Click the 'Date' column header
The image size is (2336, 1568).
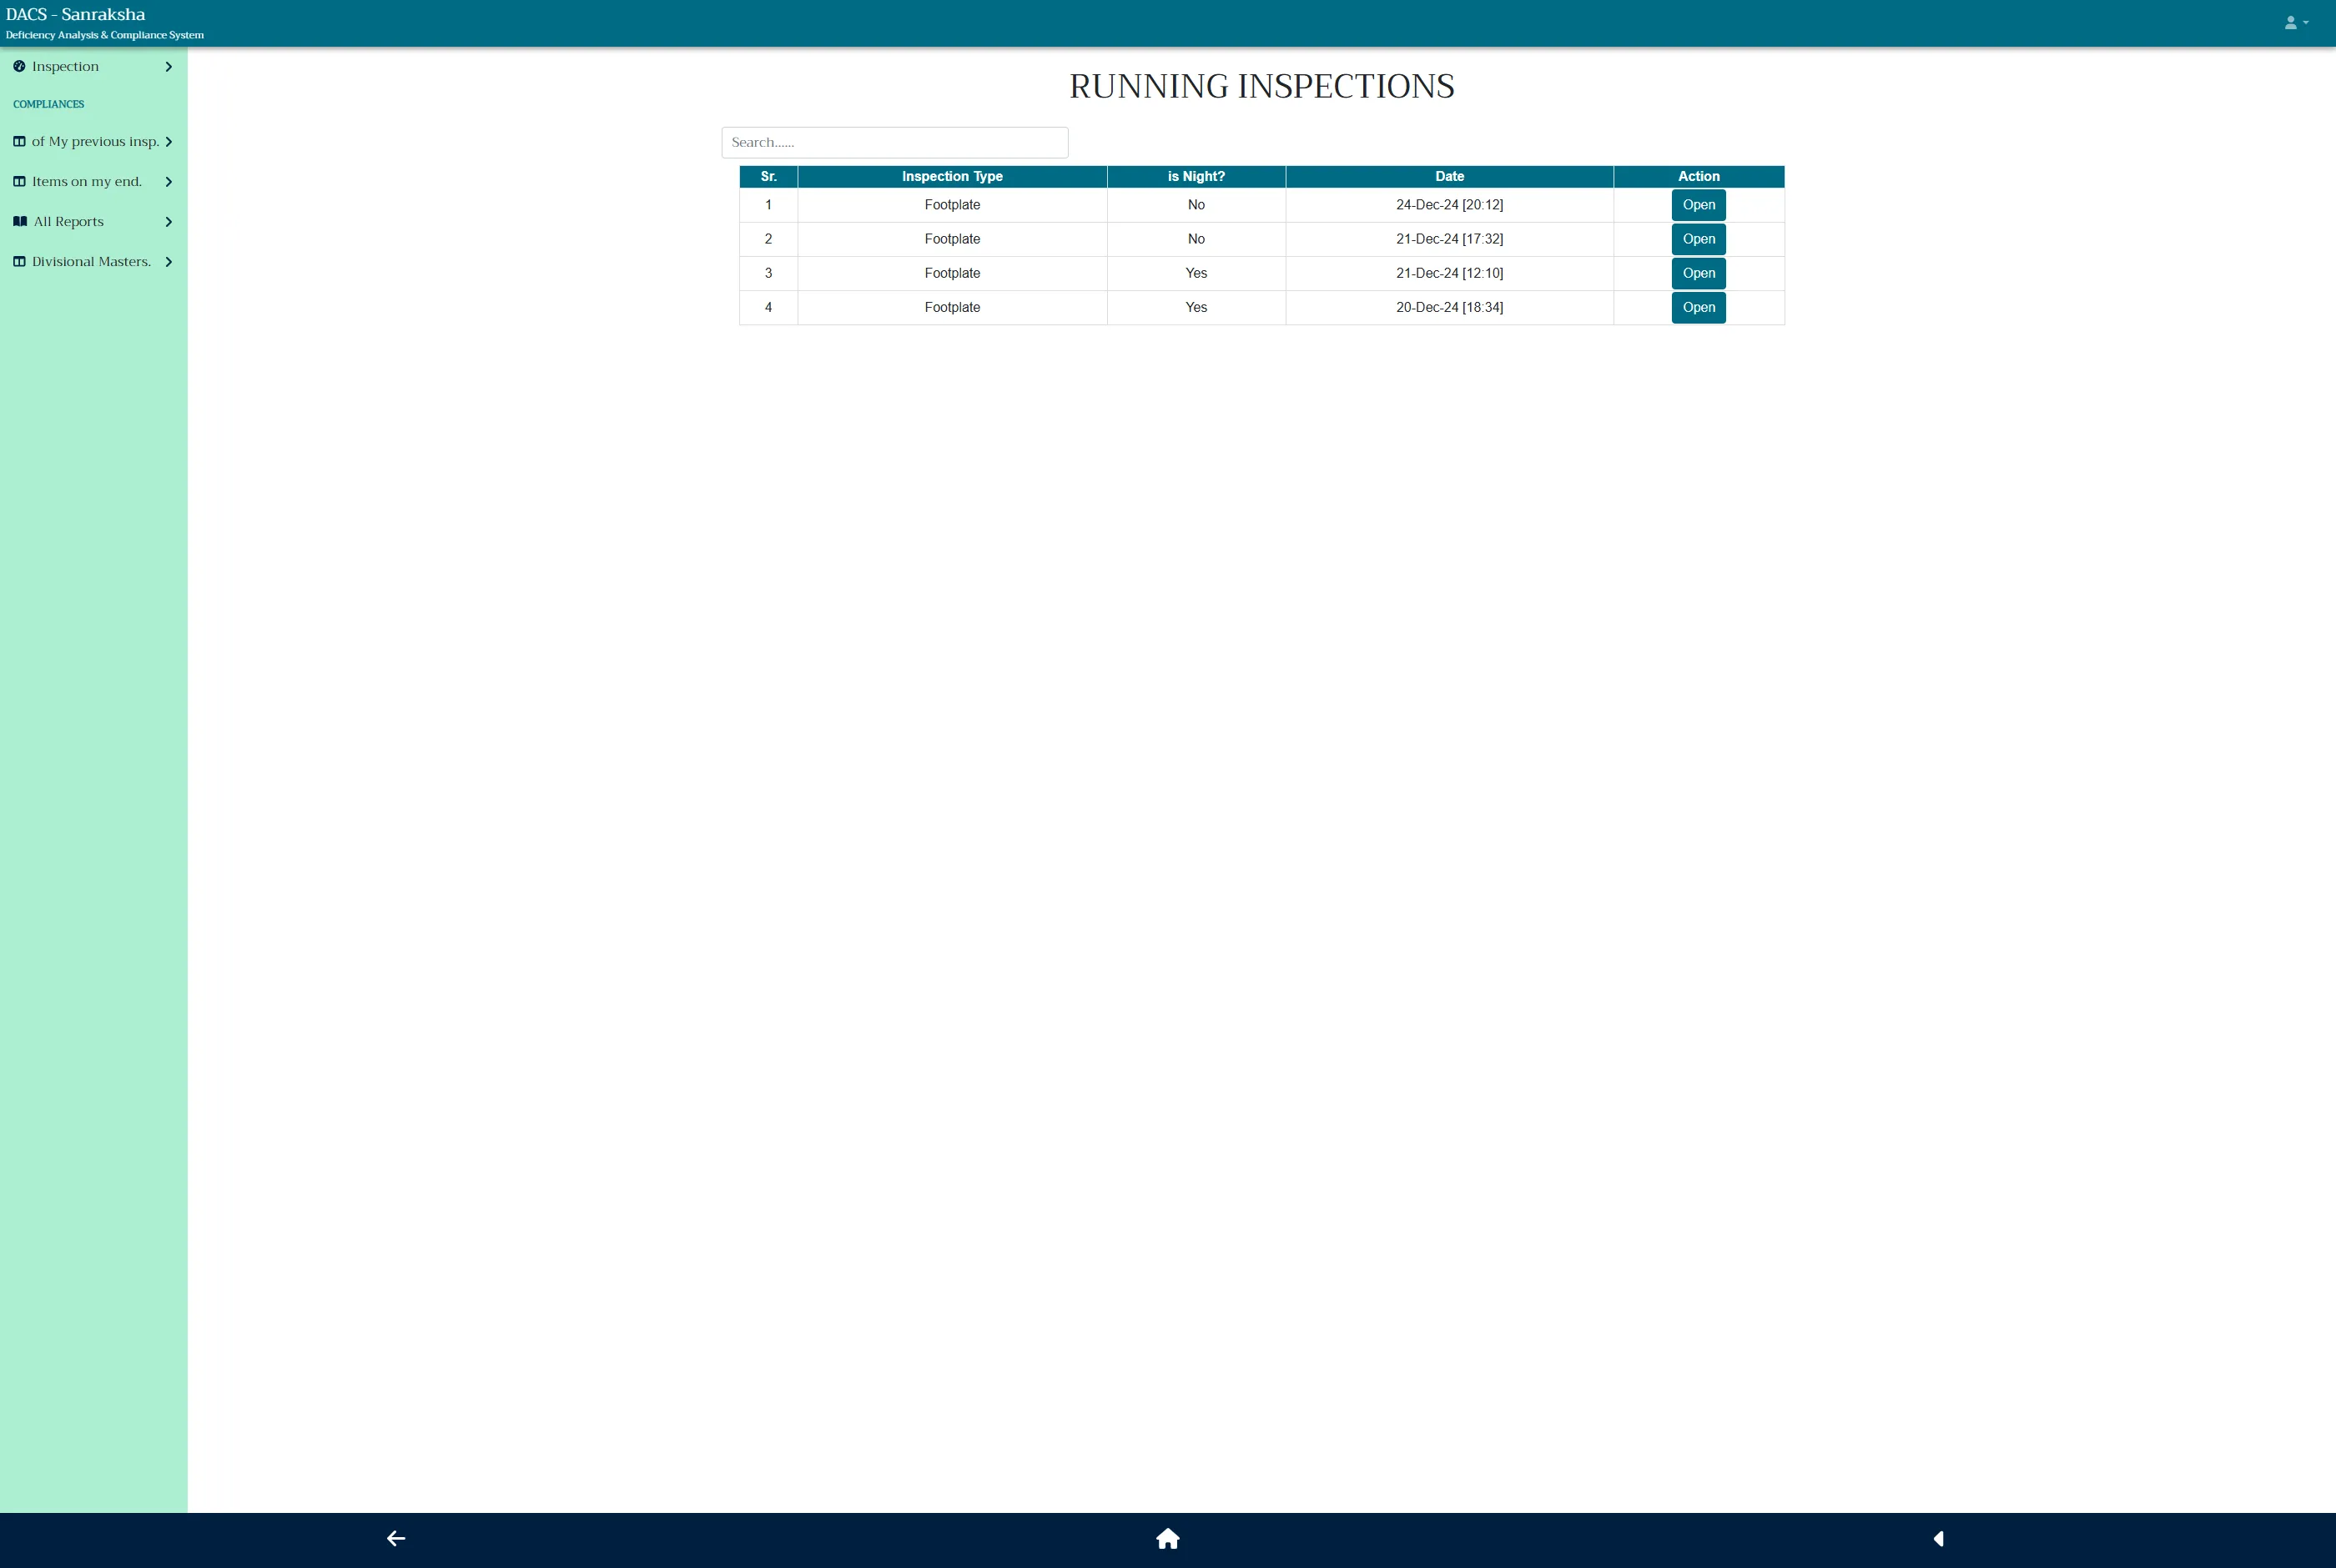point(1449,176)
